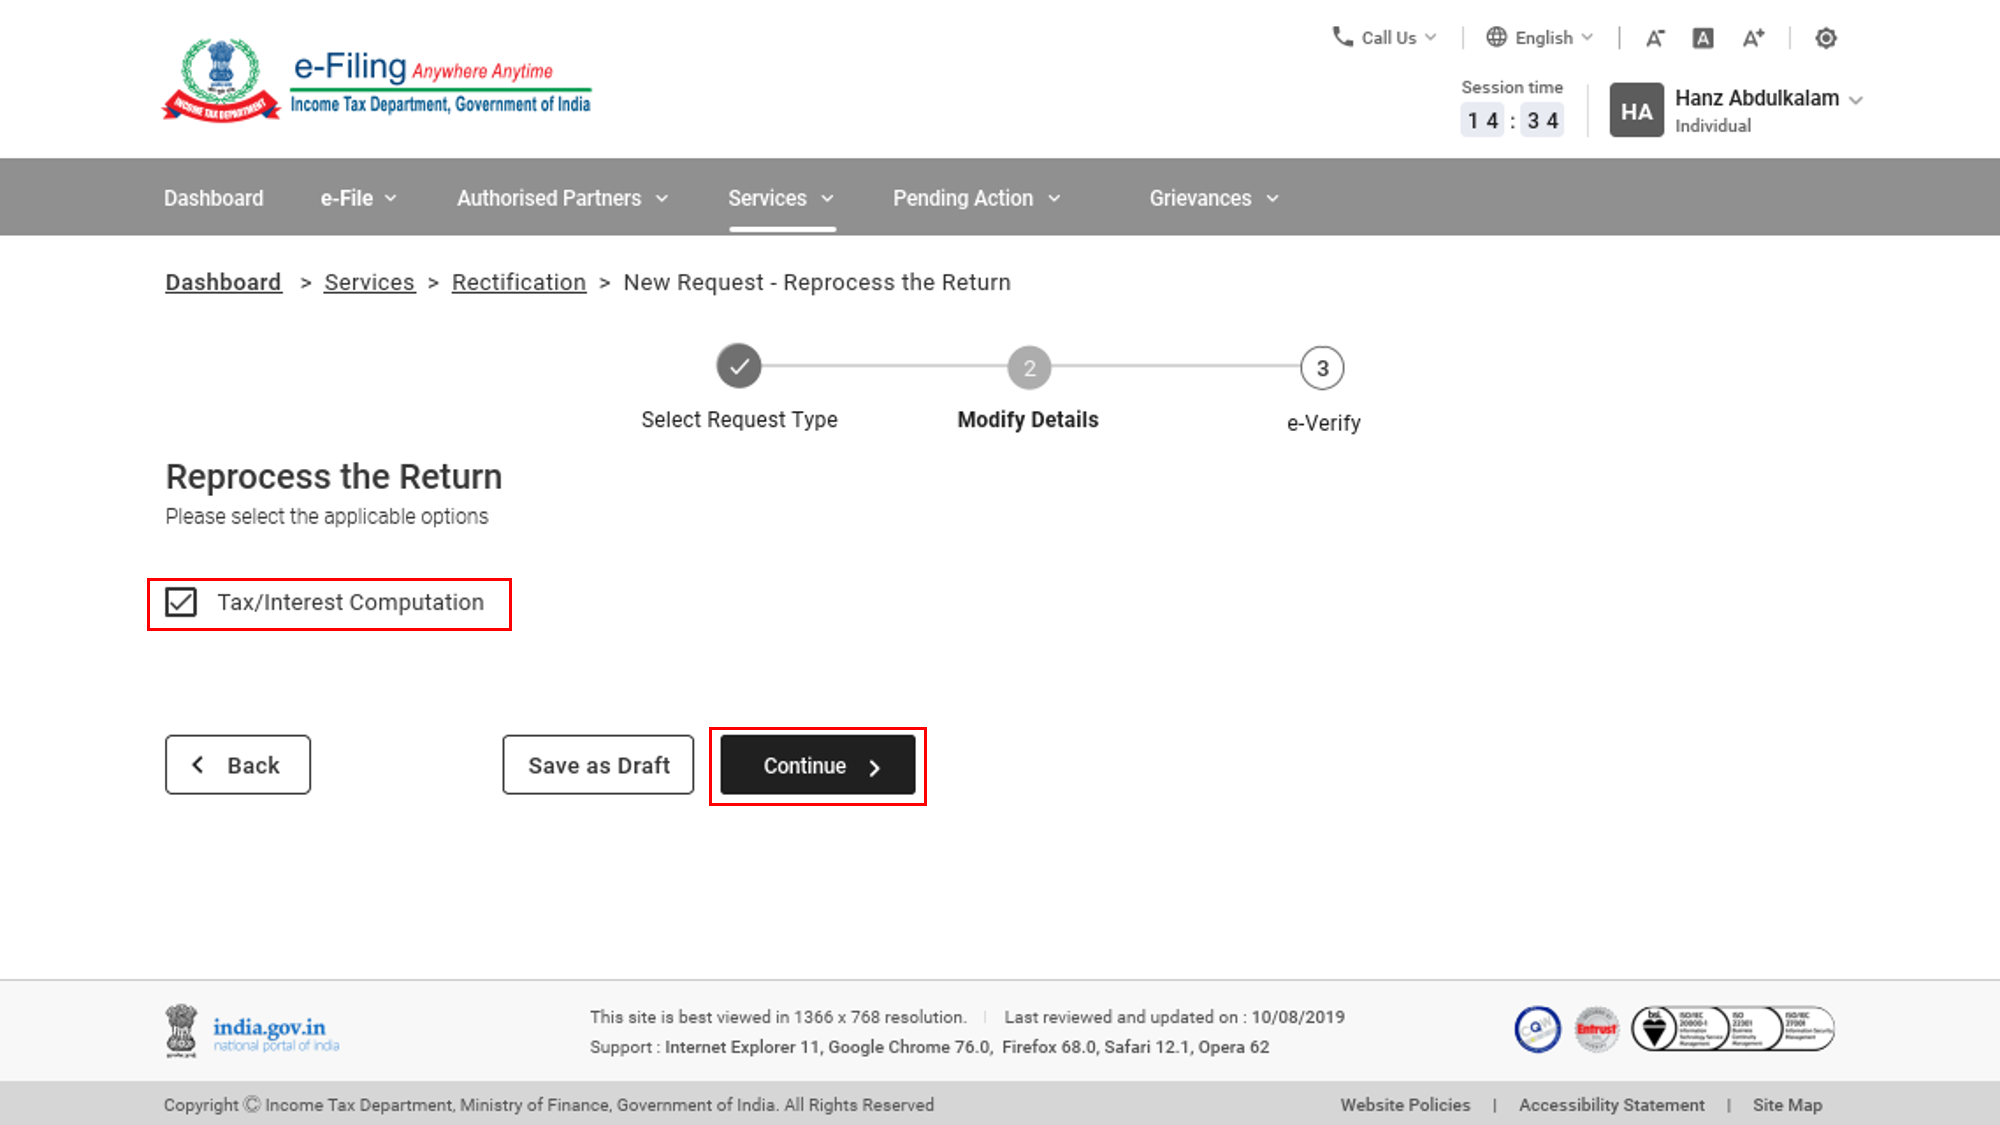This screenshot has width=2000, height=1125.
Task: Click the e-Filing logo icon
Action: click(220, 77)
